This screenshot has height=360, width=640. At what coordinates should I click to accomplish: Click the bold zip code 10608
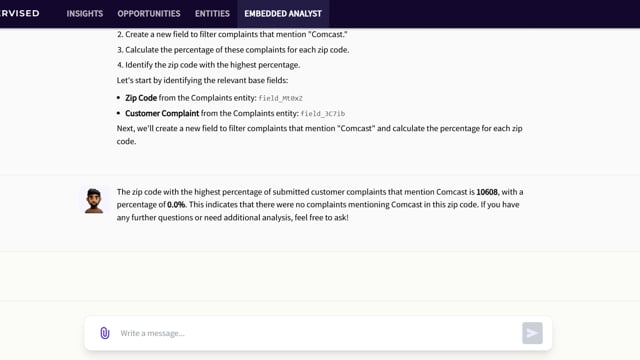click(x=487, y=192)
